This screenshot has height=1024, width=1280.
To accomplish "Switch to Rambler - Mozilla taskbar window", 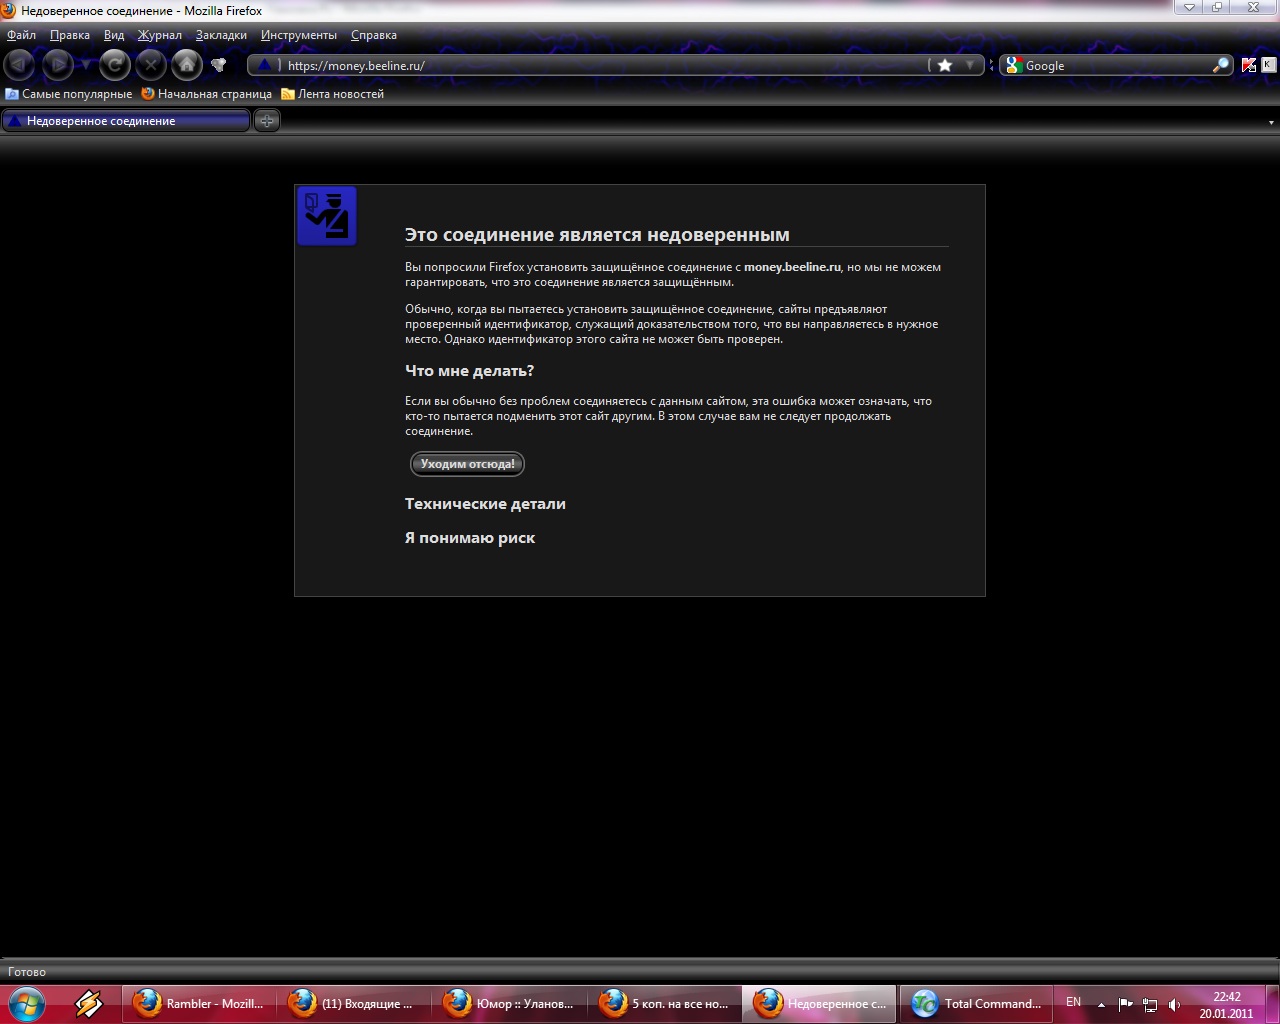I will (x=200, y=1003).
